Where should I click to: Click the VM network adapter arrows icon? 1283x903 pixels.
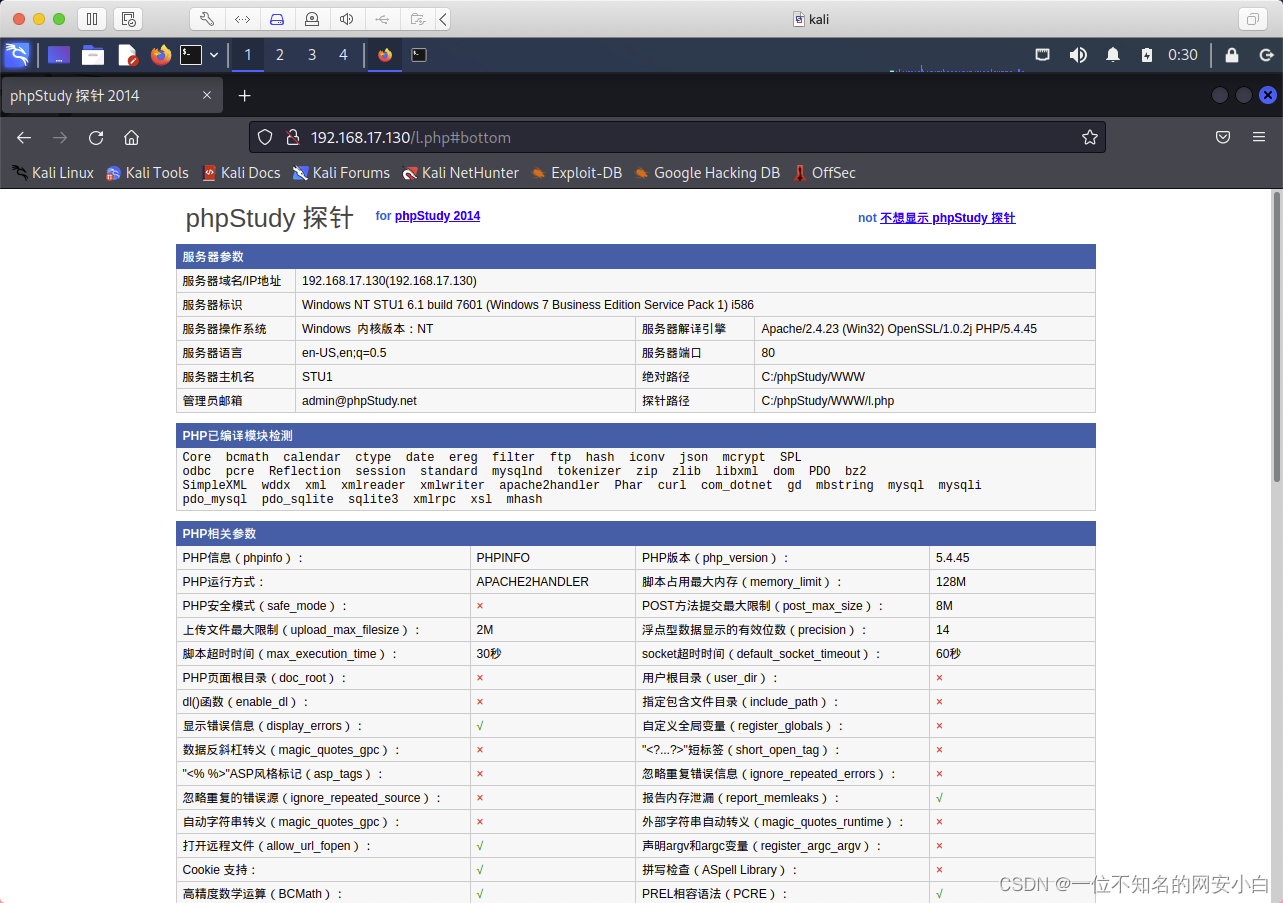(x=243, y=19)
